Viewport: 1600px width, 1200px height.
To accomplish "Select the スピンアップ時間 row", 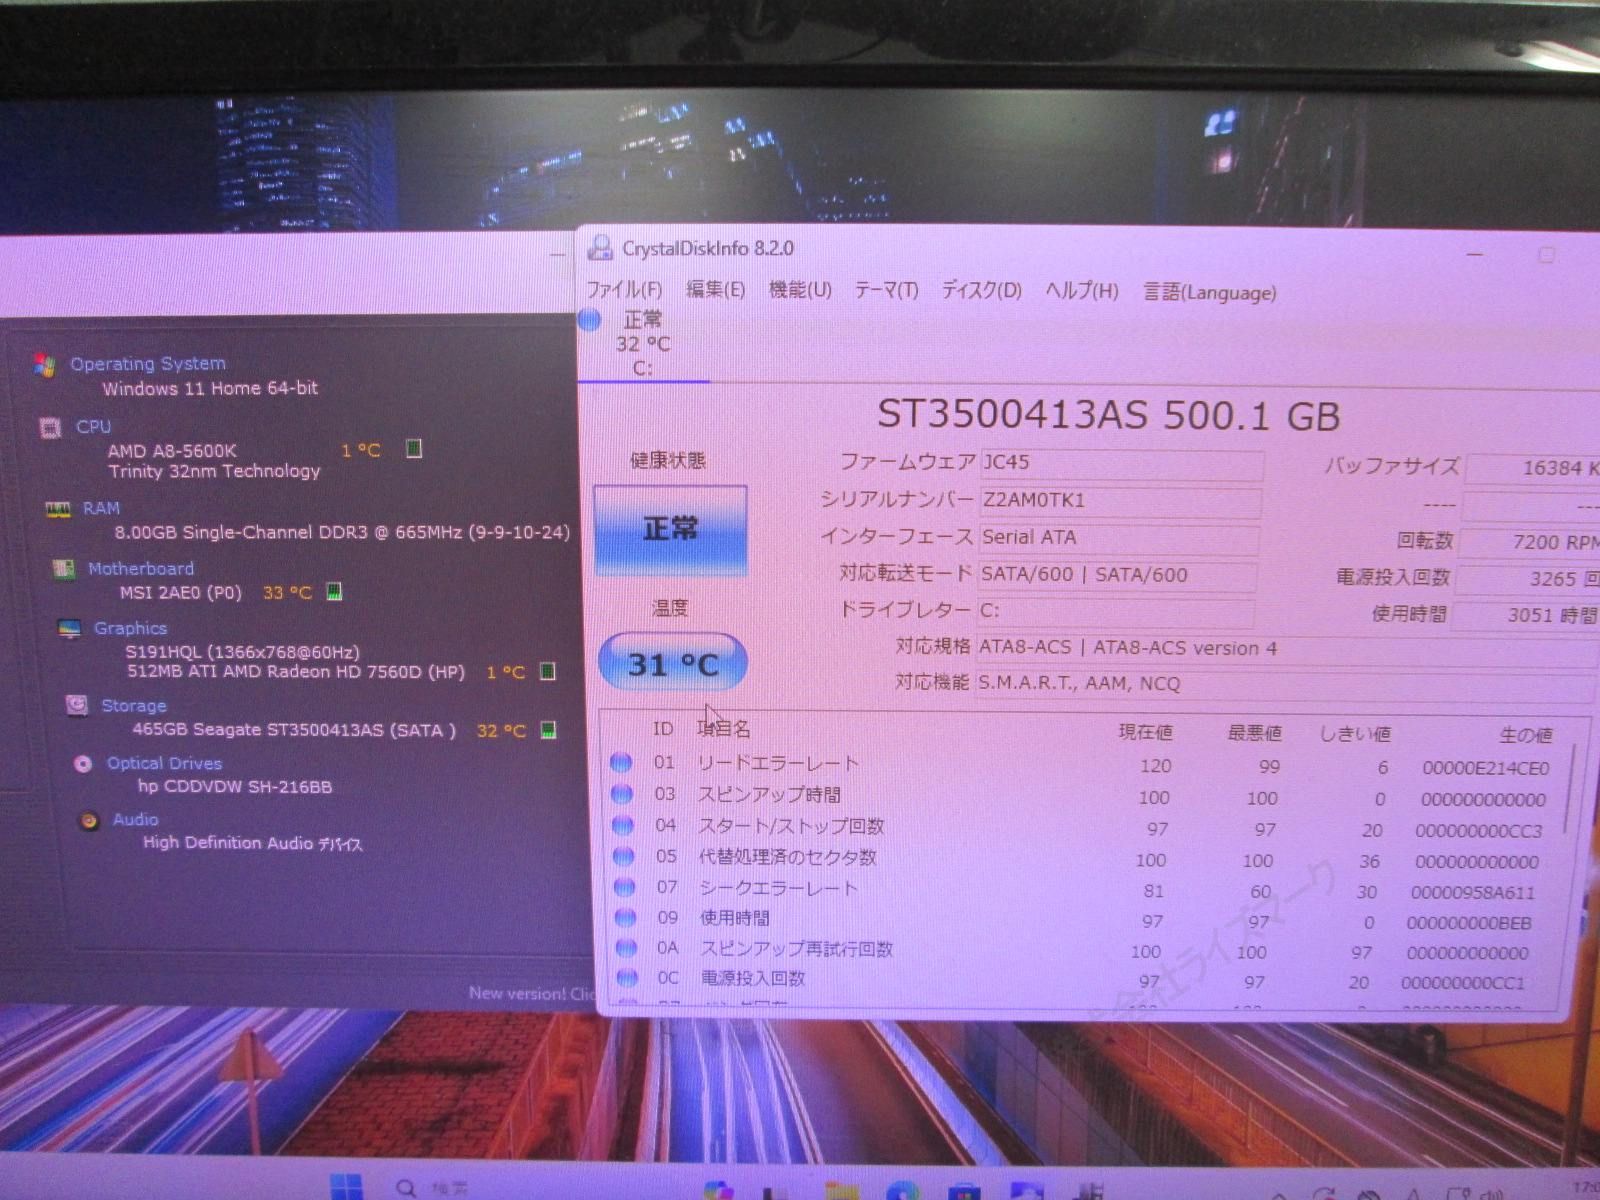I will pos(1083,797).
